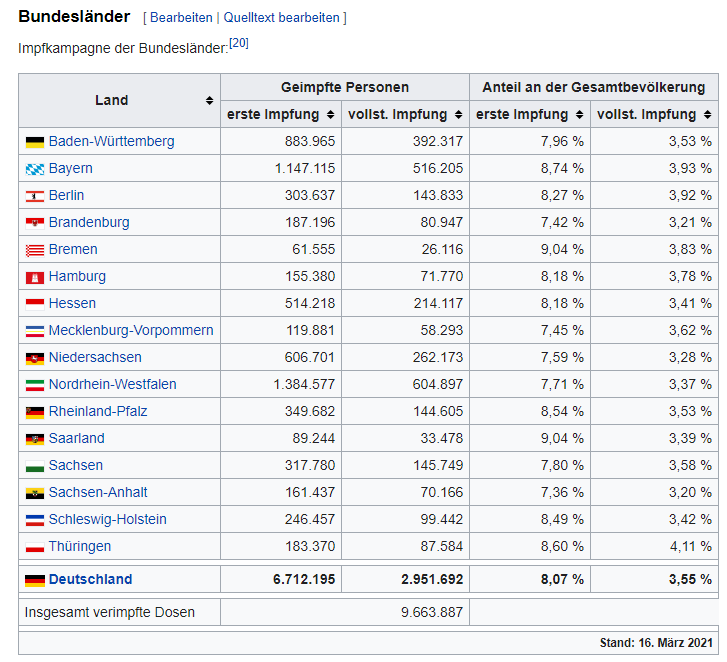Click the Baden-Württemberg flag icon
727x662 pixels.
coord(35,142)
